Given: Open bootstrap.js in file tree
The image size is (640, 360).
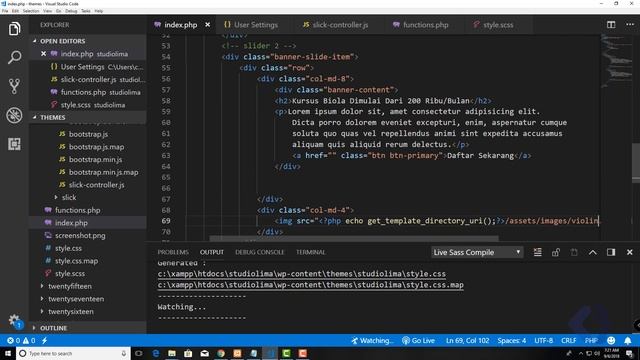Looking at the screenshot, I should 88,134.
